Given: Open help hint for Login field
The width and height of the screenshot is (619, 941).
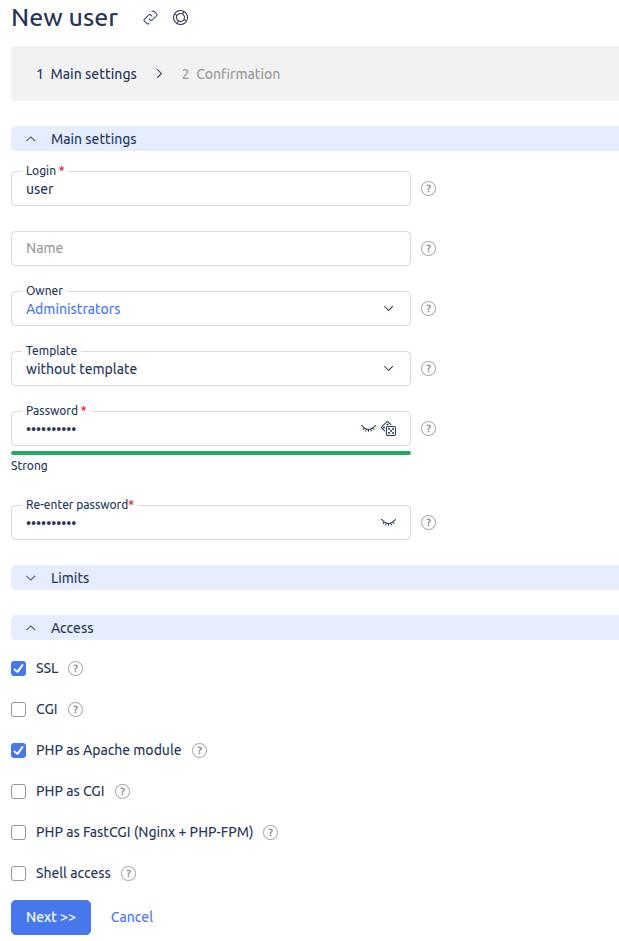Looking at the screenshot, I should tap(428, 188).
